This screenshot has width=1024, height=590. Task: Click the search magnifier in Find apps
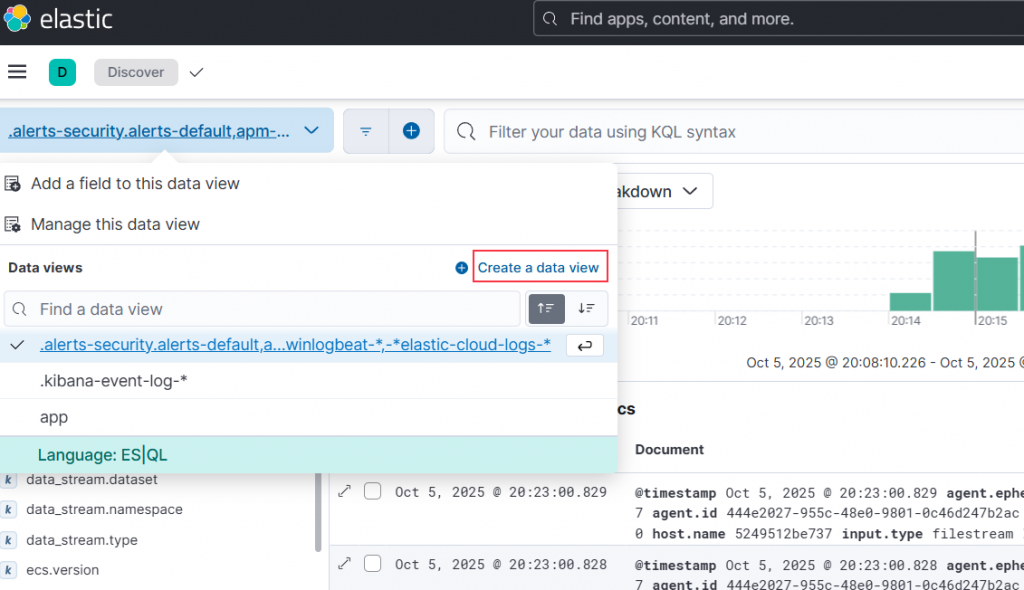point(550,19)
